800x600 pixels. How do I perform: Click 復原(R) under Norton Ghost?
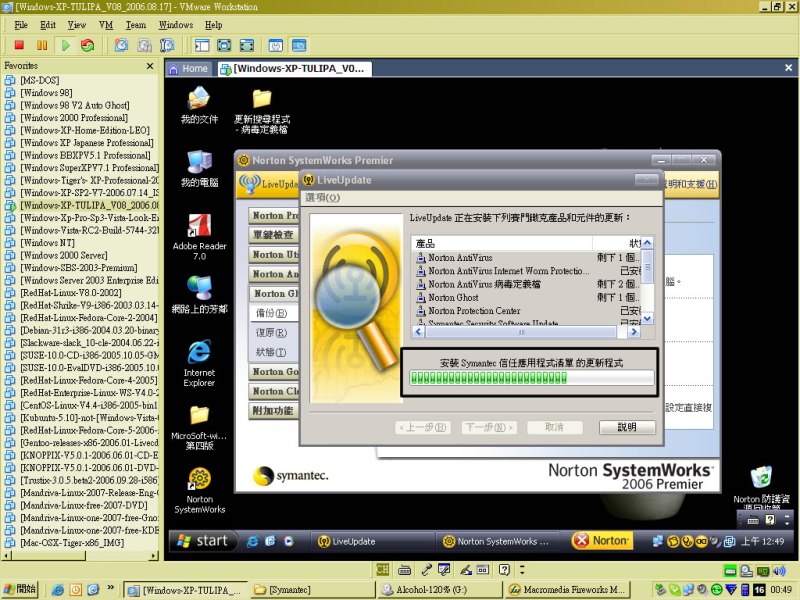[x=271, y=333]
